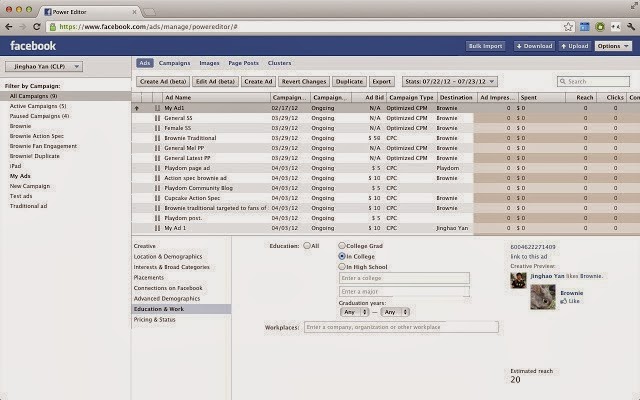640x400 pixels.
Task: Bookmark the page with the star icon
Action: pyautogui.click(x=568, y=27)
